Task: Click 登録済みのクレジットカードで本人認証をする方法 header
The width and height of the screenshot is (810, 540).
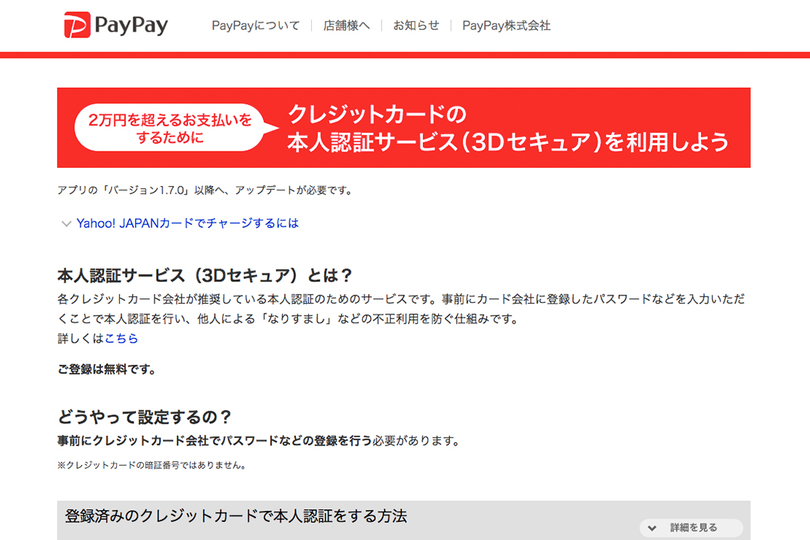Action: tap(236, 516)
